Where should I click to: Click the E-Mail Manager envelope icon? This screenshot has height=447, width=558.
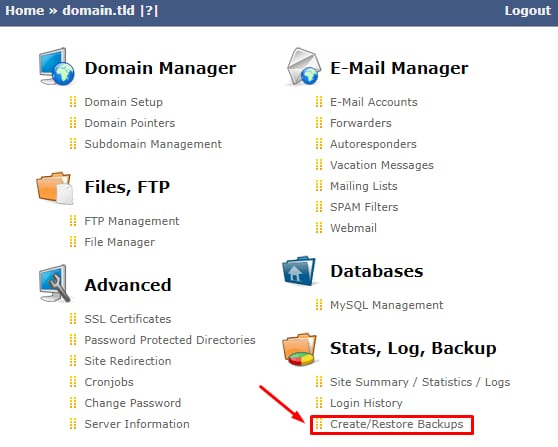coord(303,67)
